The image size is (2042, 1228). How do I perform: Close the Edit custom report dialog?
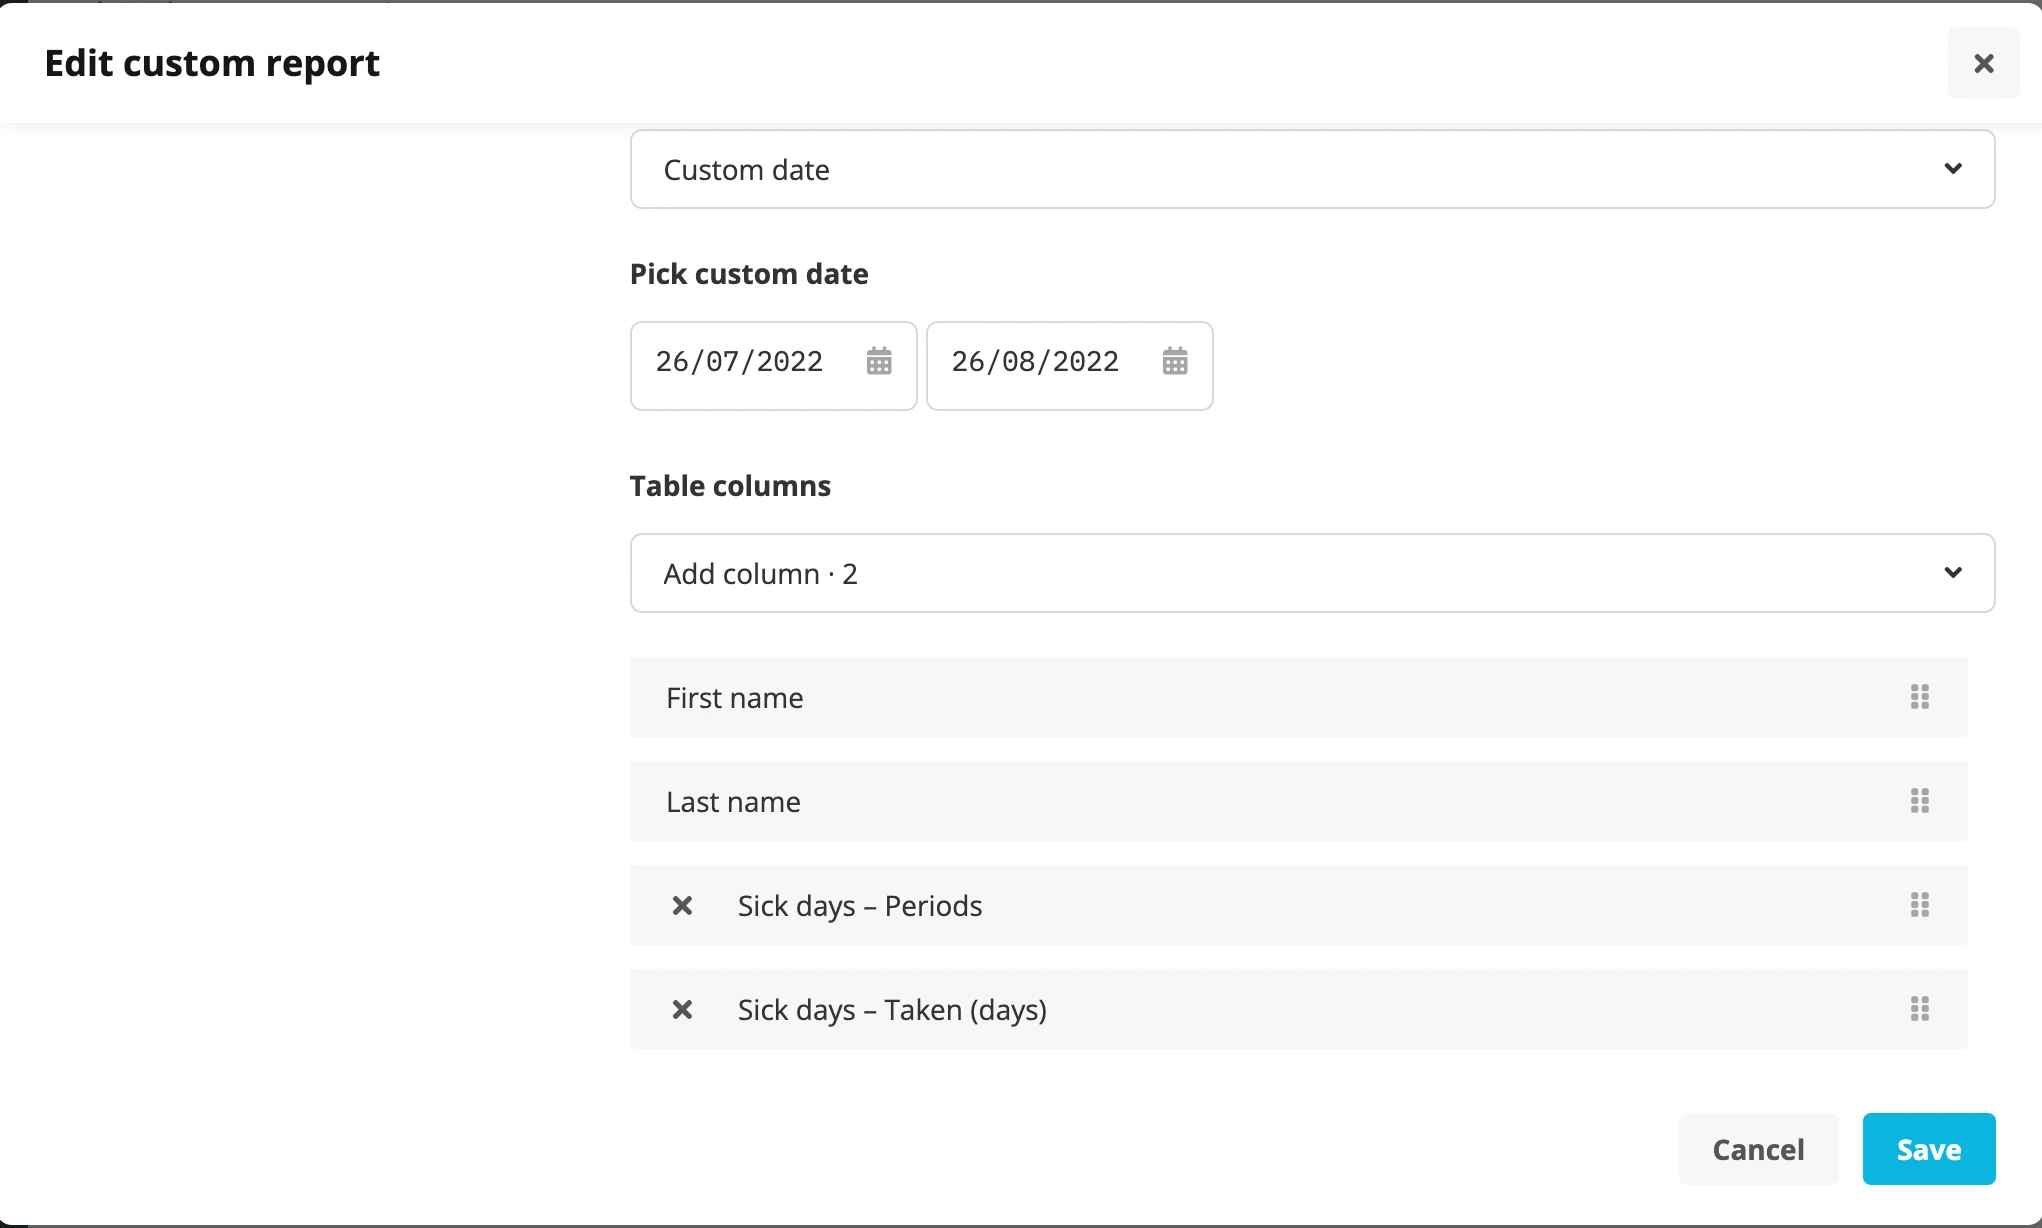1983,63
